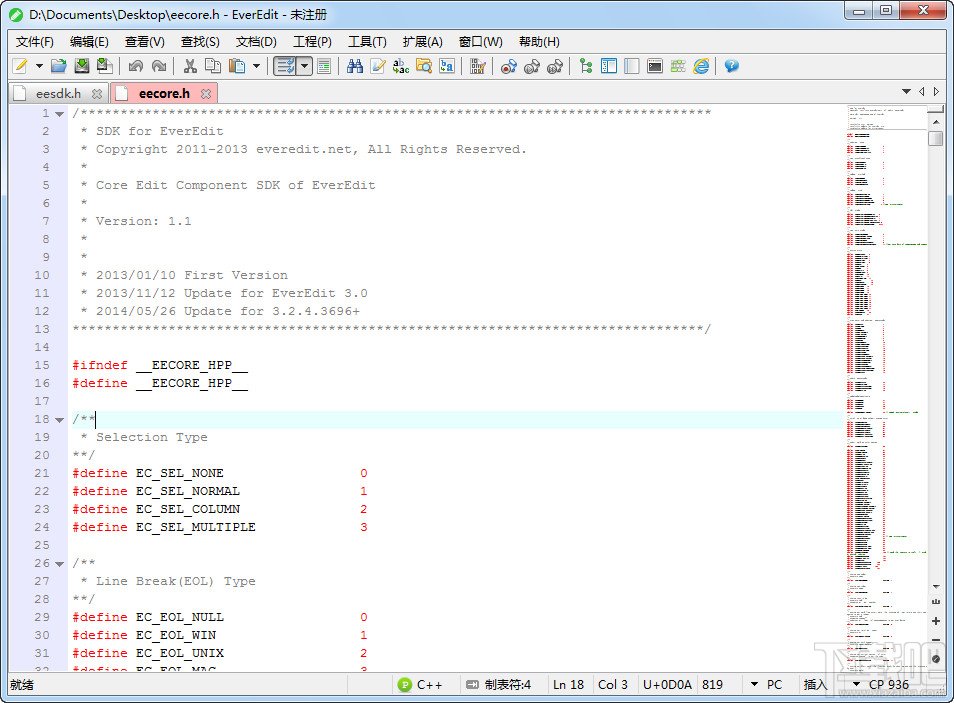
Task: Click the Ln 18 status bar entry
Action: pos(568,685)
